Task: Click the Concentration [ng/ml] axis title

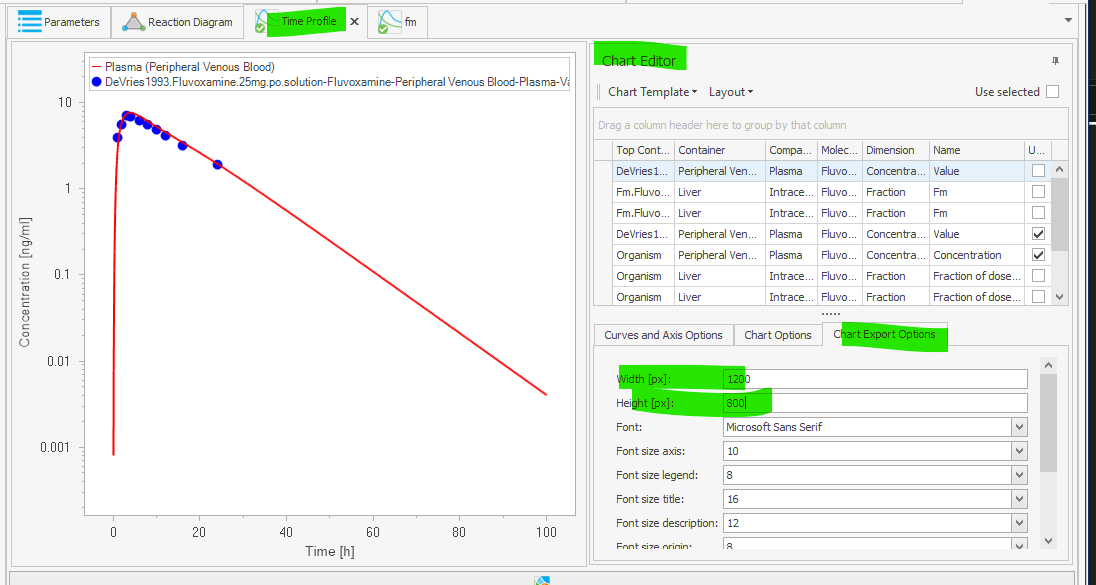Action: tap(25, 282)
